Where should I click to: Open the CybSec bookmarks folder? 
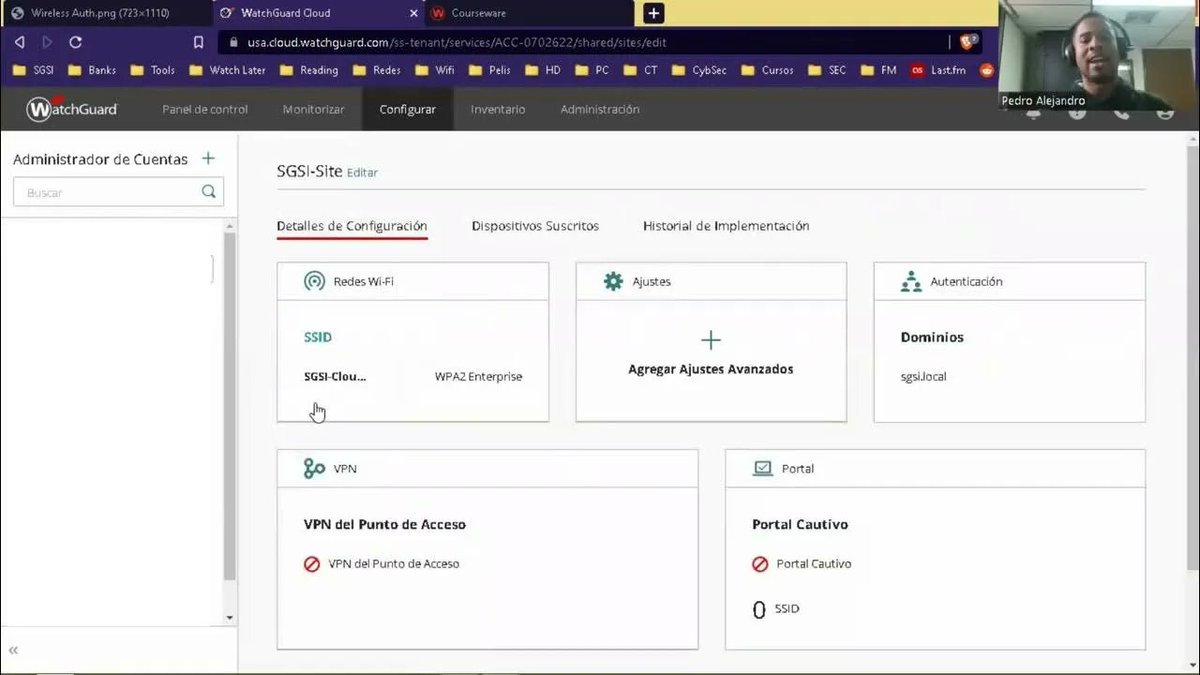click(699, 70)
